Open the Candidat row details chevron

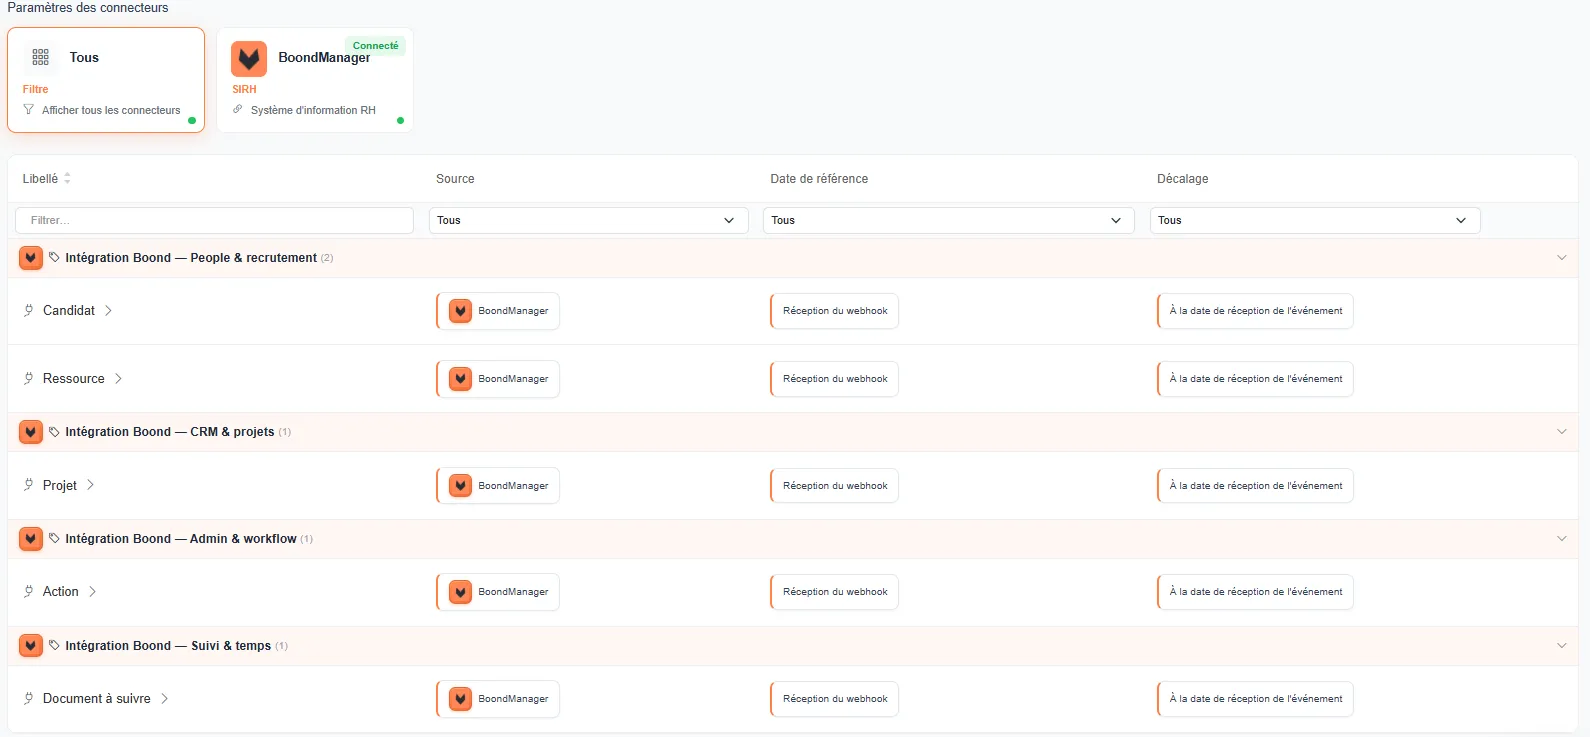[x=108, y=311]
